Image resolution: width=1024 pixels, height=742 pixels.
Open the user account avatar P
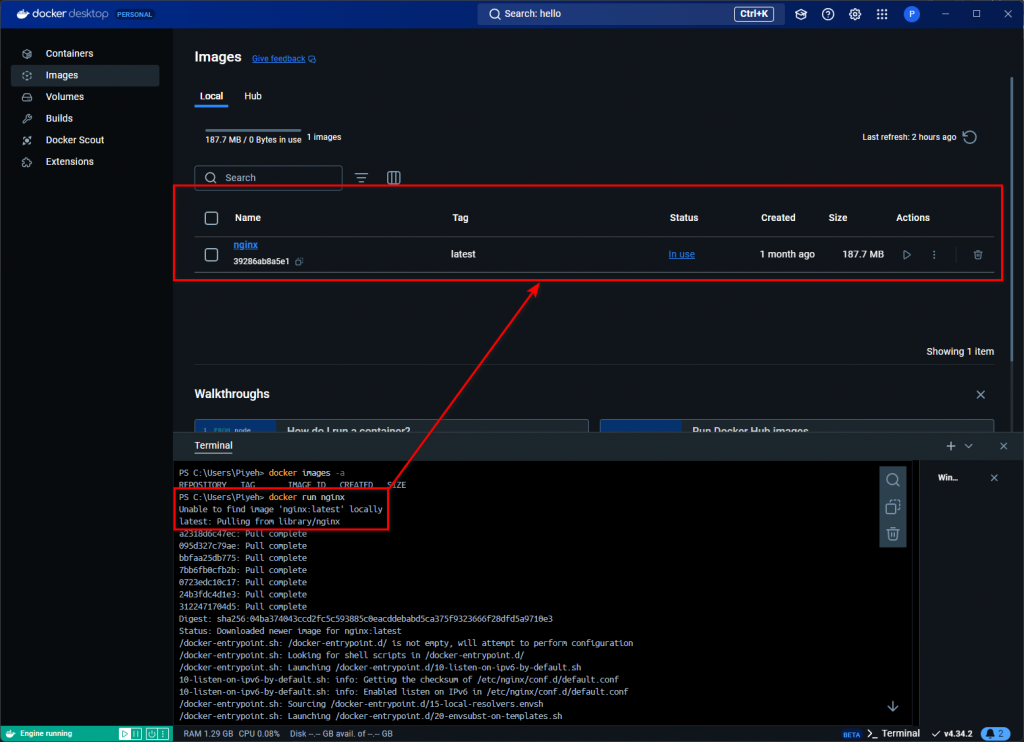point(912,14)
